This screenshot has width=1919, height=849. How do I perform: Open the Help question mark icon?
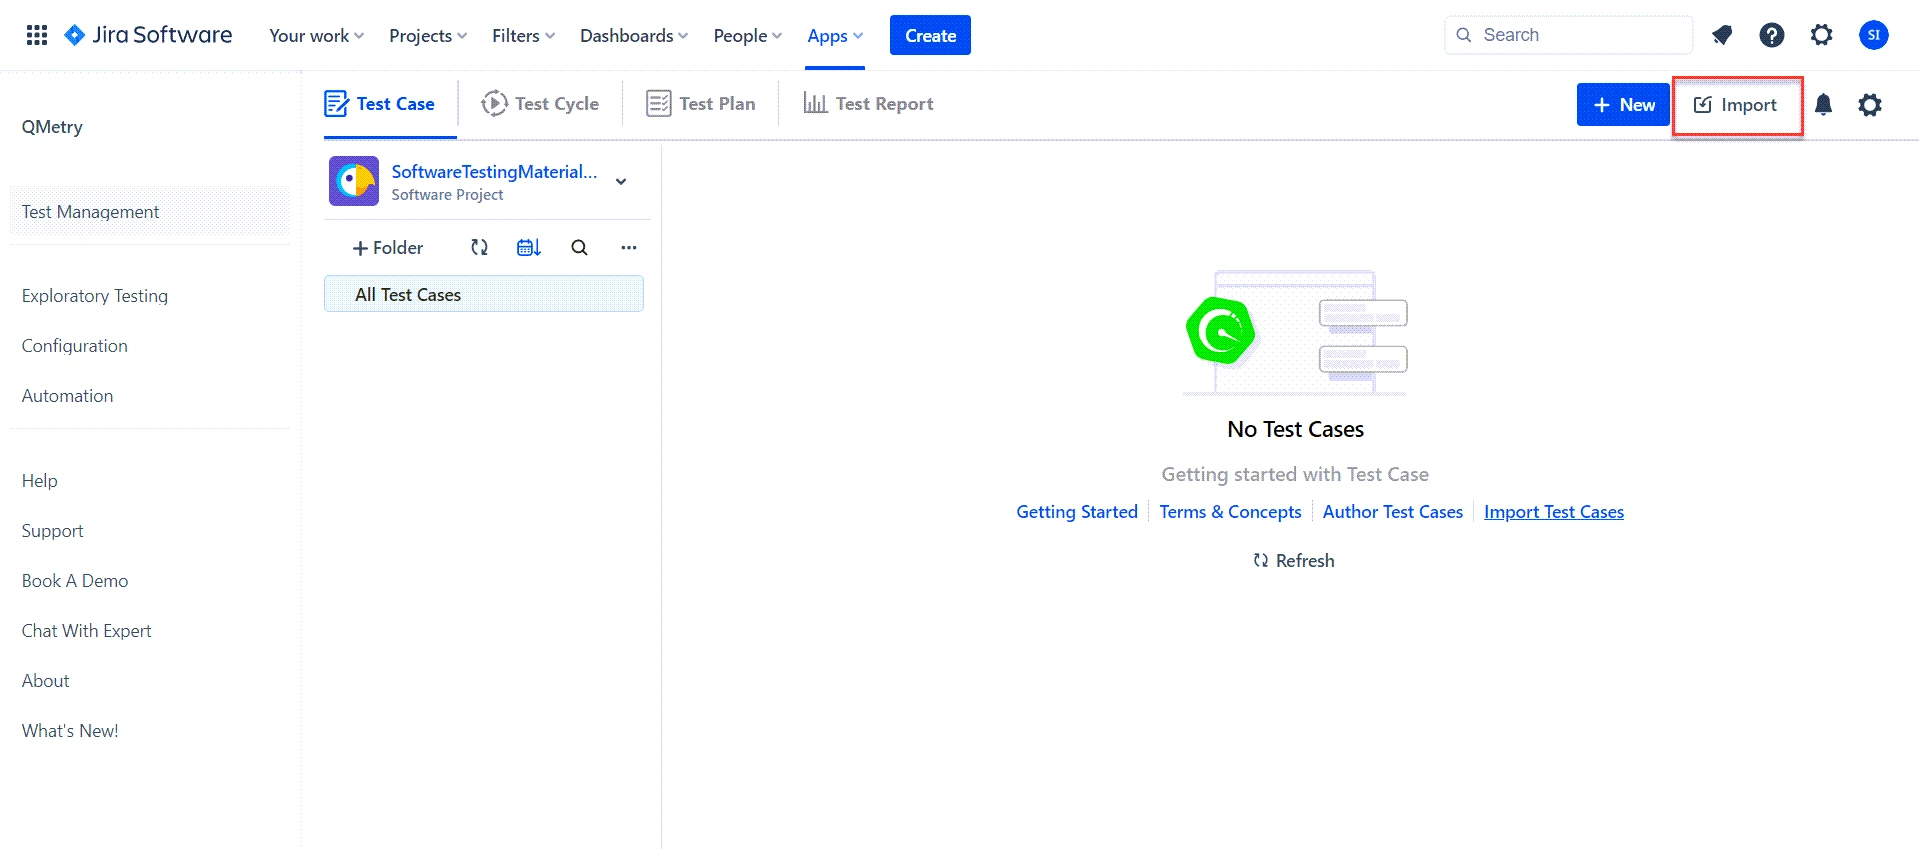(x=1772, y=35)
